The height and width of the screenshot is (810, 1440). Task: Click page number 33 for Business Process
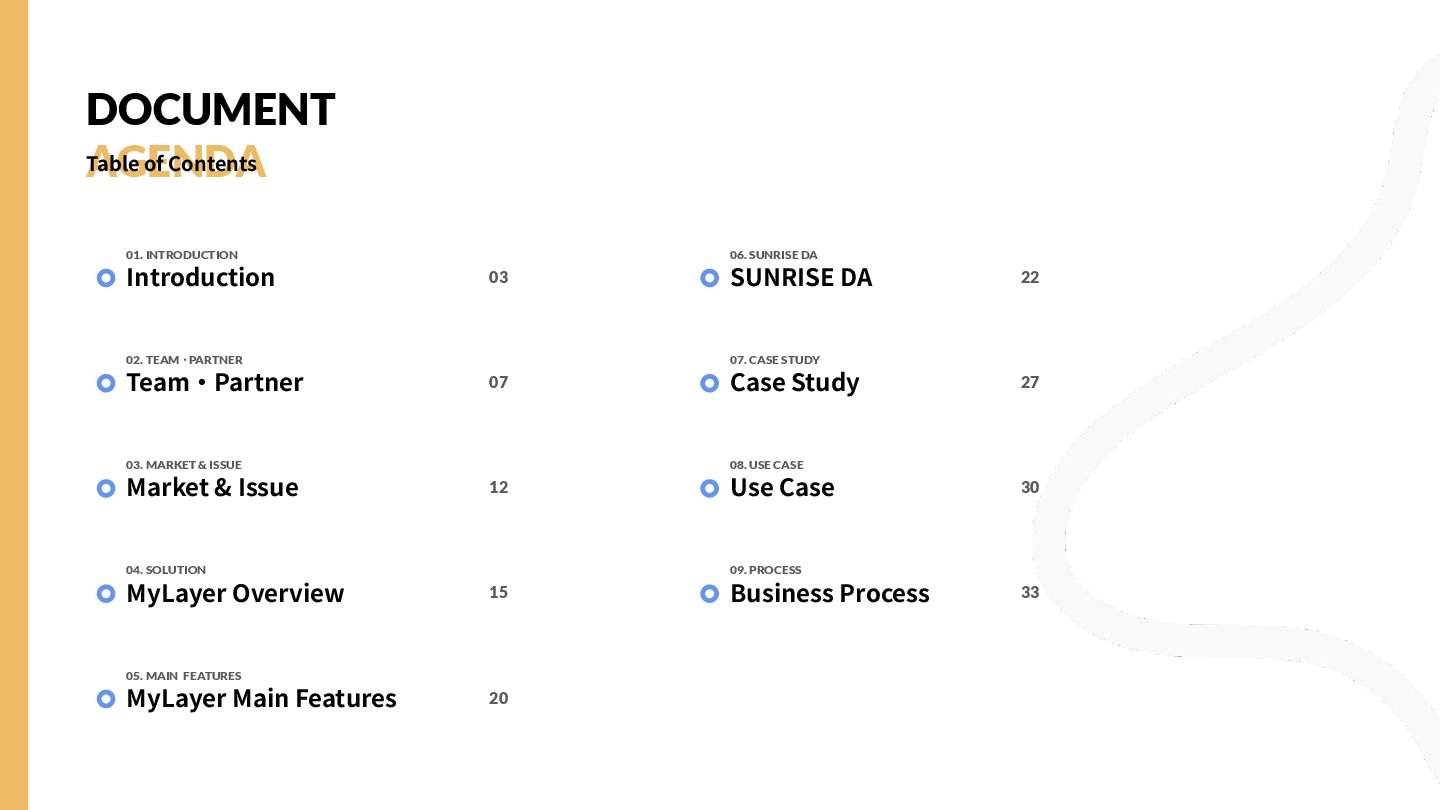coord(1030,592)
